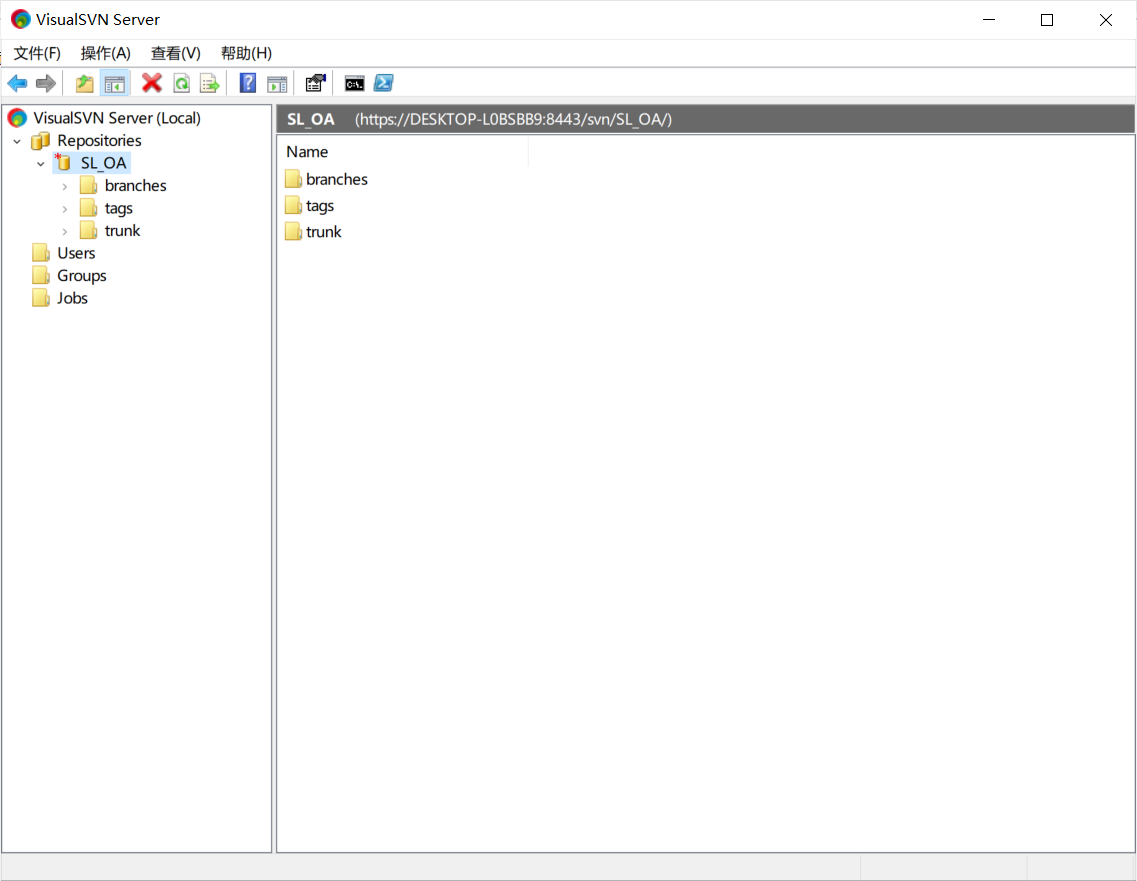Launch the PowerShell console from the toolbar

coord(384,83)
